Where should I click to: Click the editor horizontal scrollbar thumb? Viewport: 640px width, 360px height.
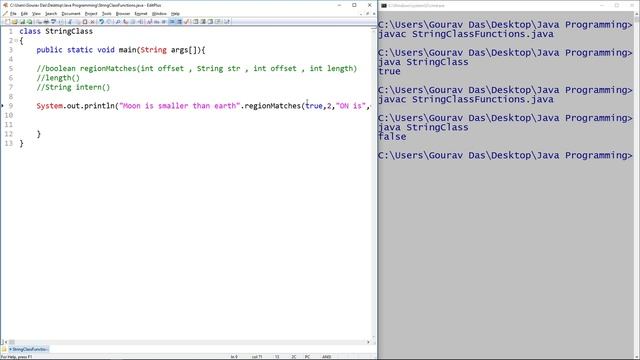12,342
